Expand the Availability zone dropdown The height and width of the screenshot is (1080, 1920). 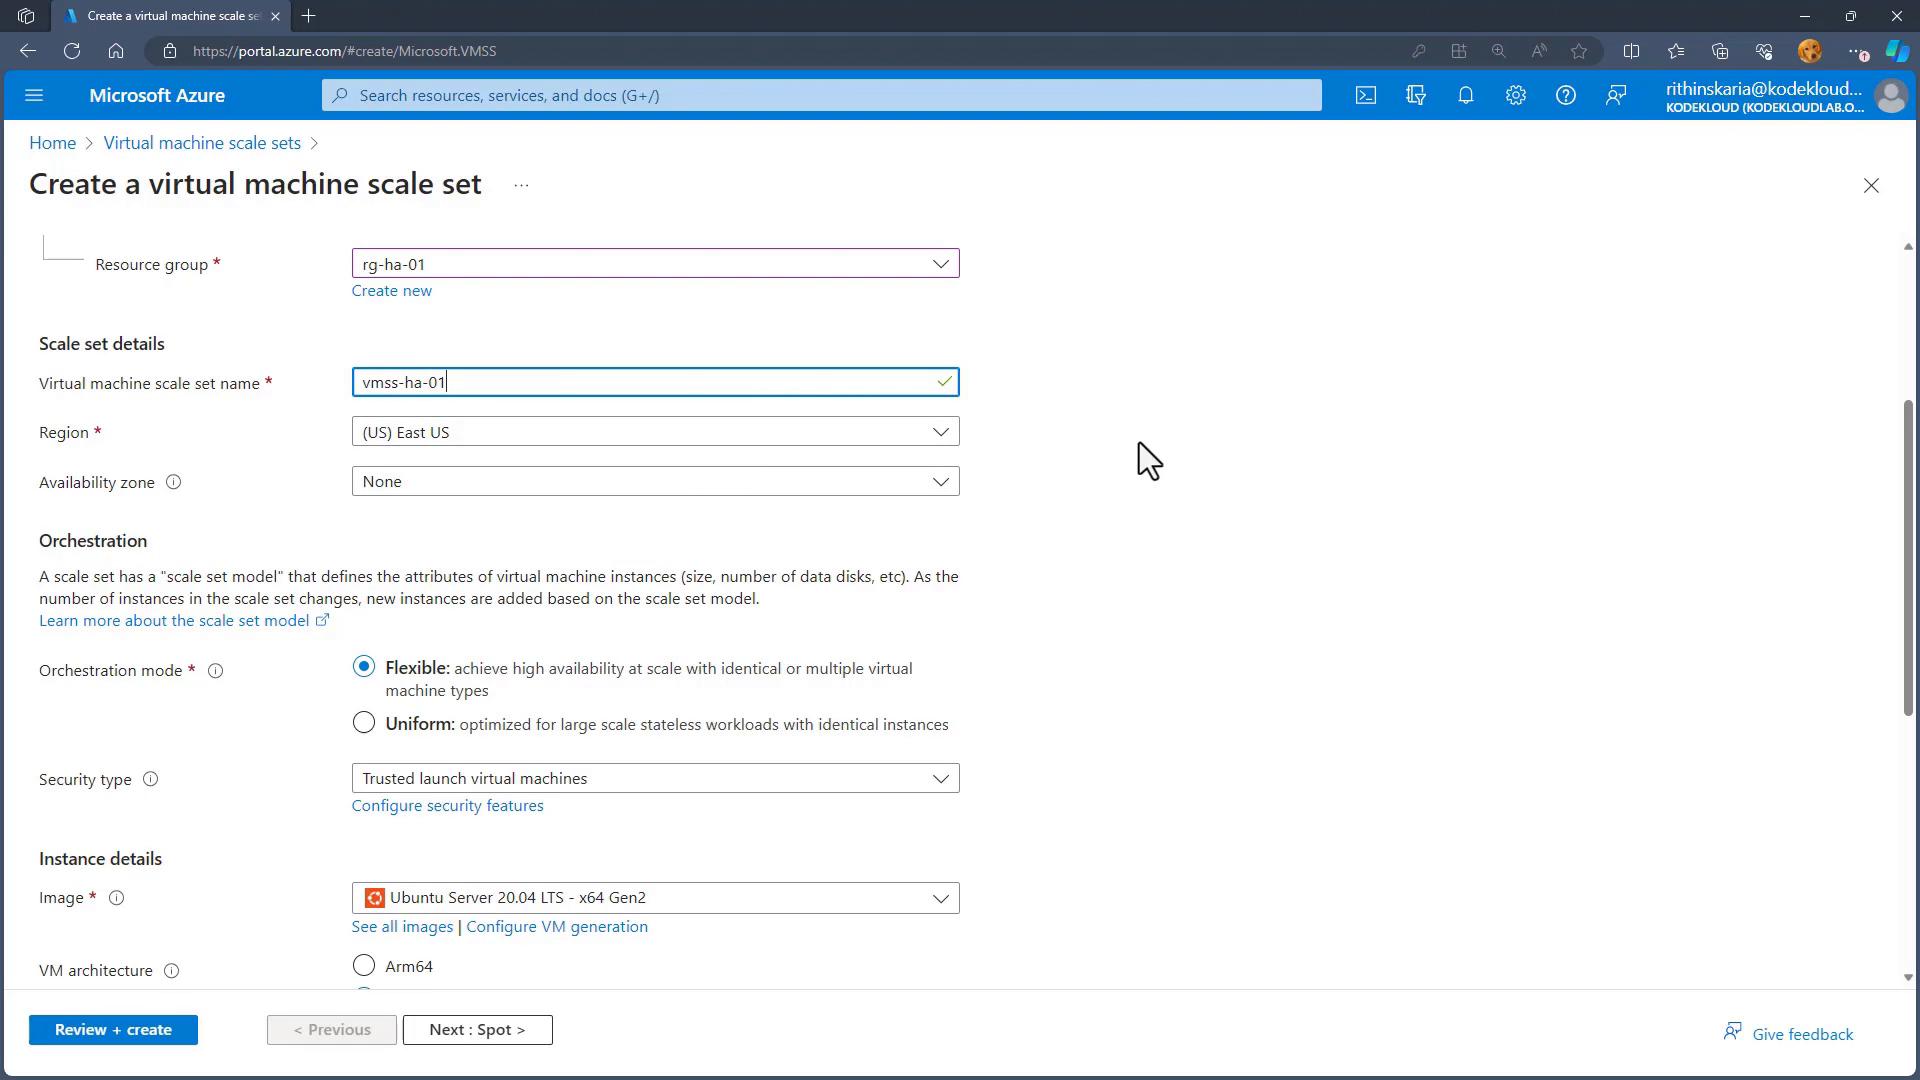(655, 482)
